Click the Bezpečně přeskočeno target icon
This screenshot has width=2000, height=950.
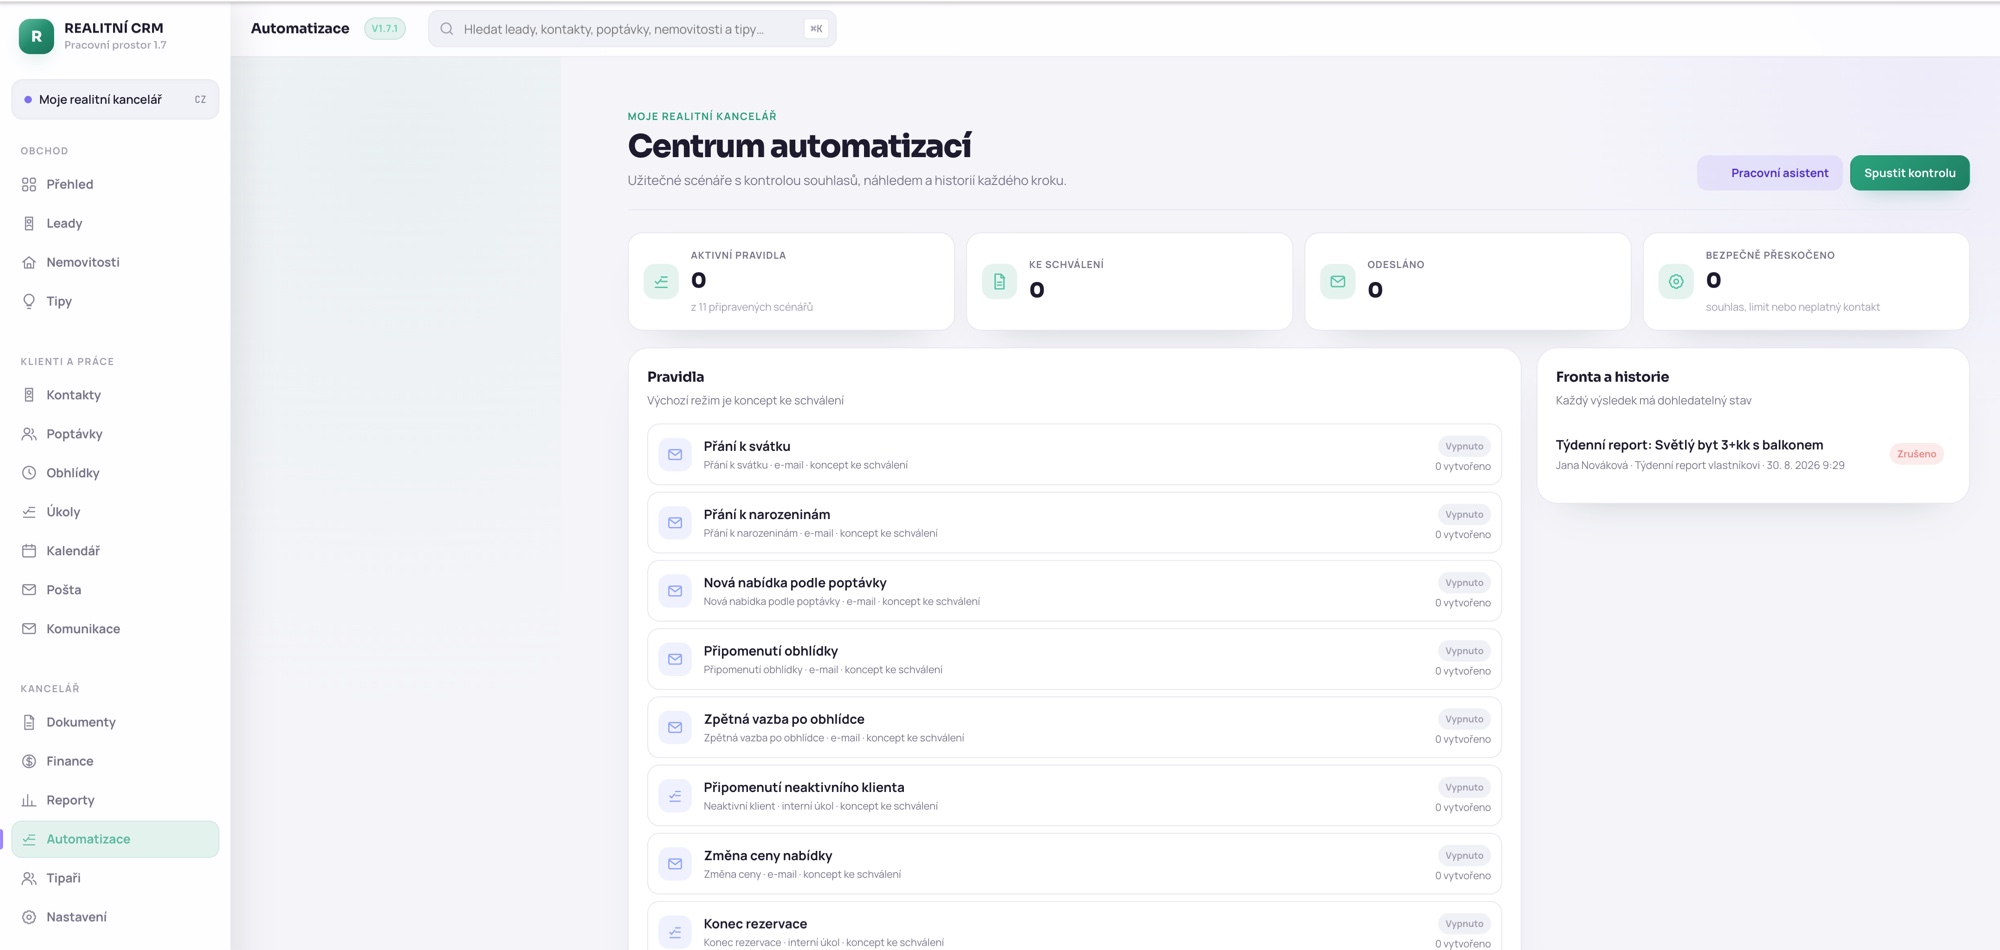1676,282
